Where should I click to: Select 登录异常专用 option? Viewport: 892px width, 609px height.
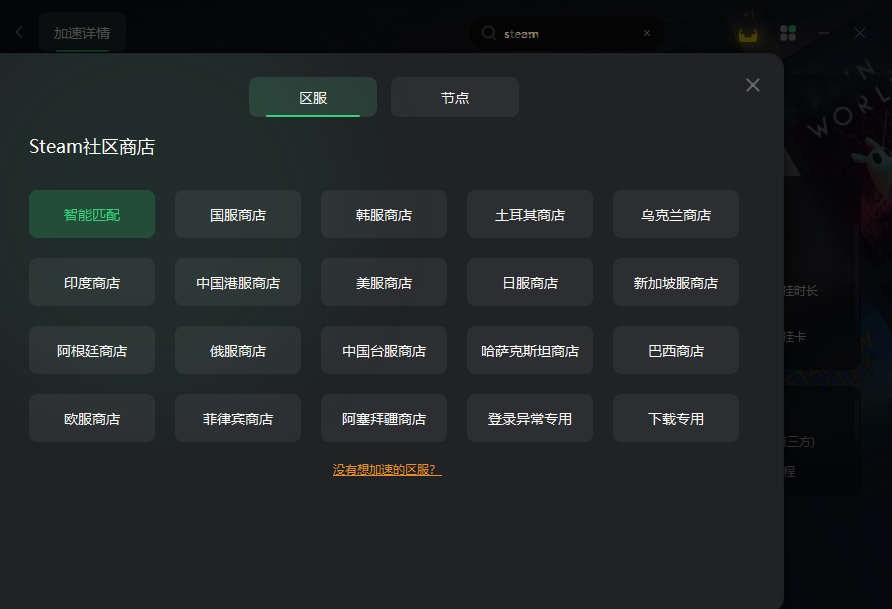coord(530,418)
